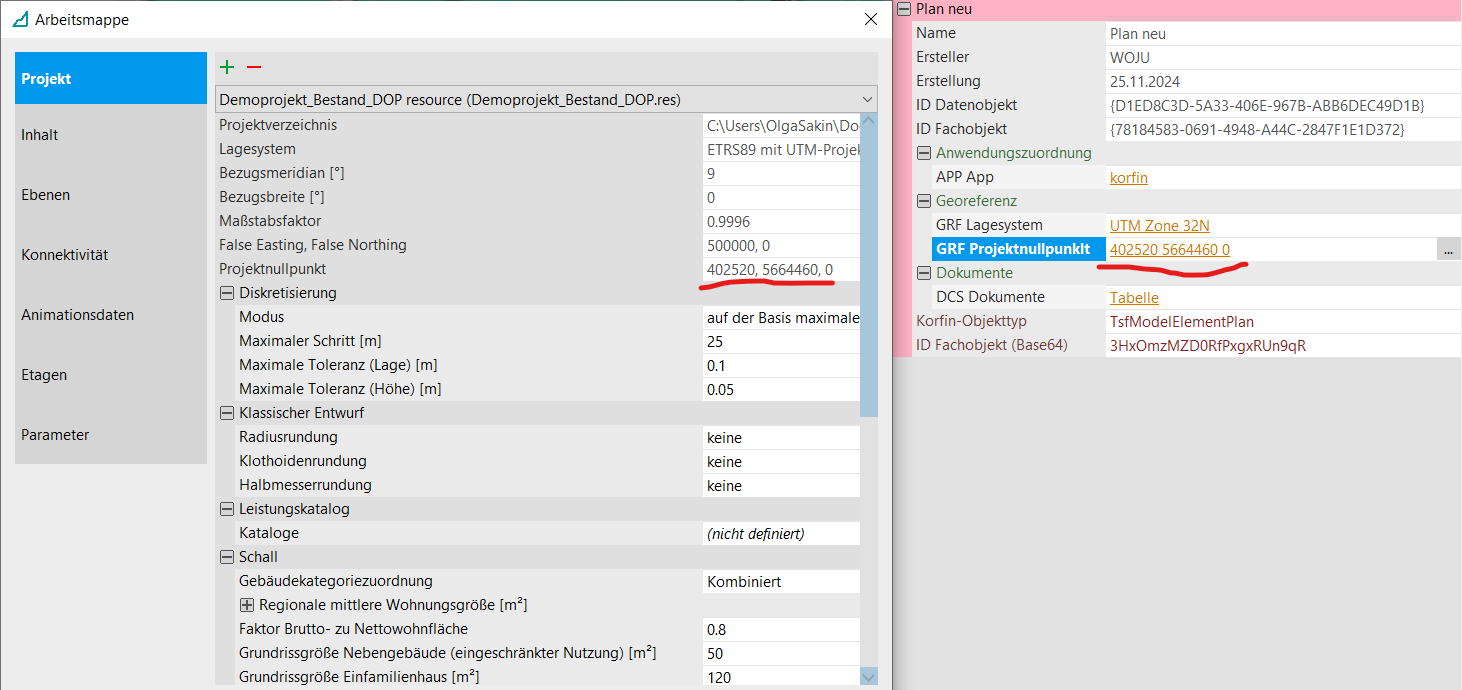Open the korfin app link
Screen dimensions: 1462x690
tap(1128, 177)
